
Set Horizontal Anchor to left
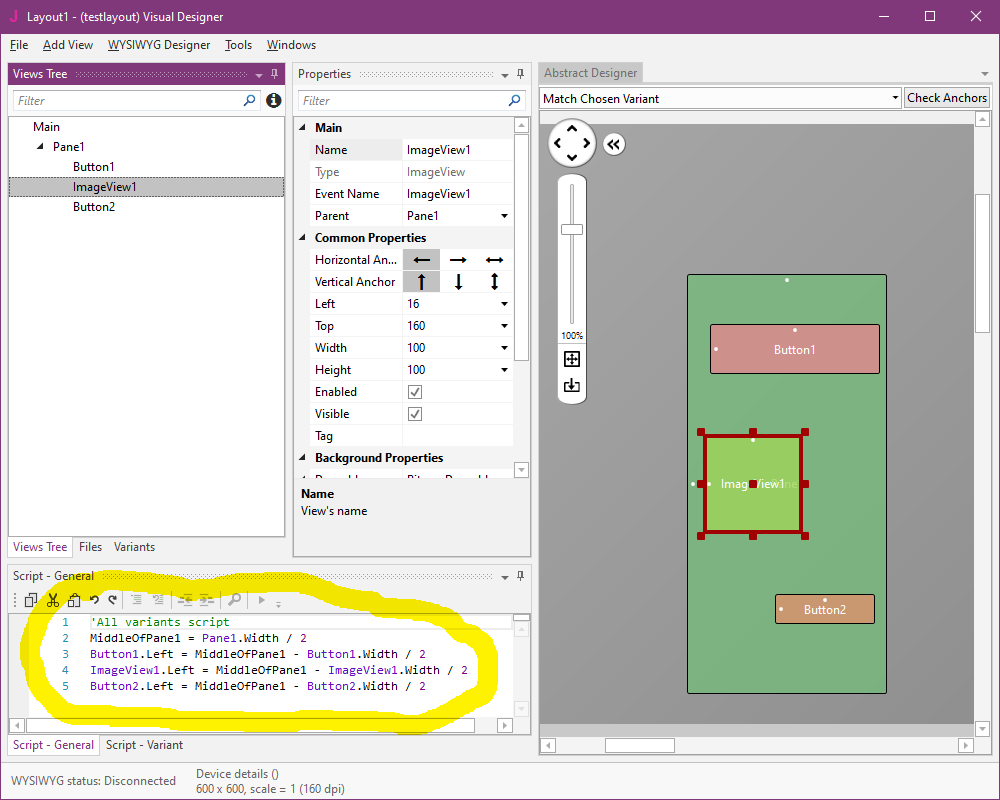[422, 260]
